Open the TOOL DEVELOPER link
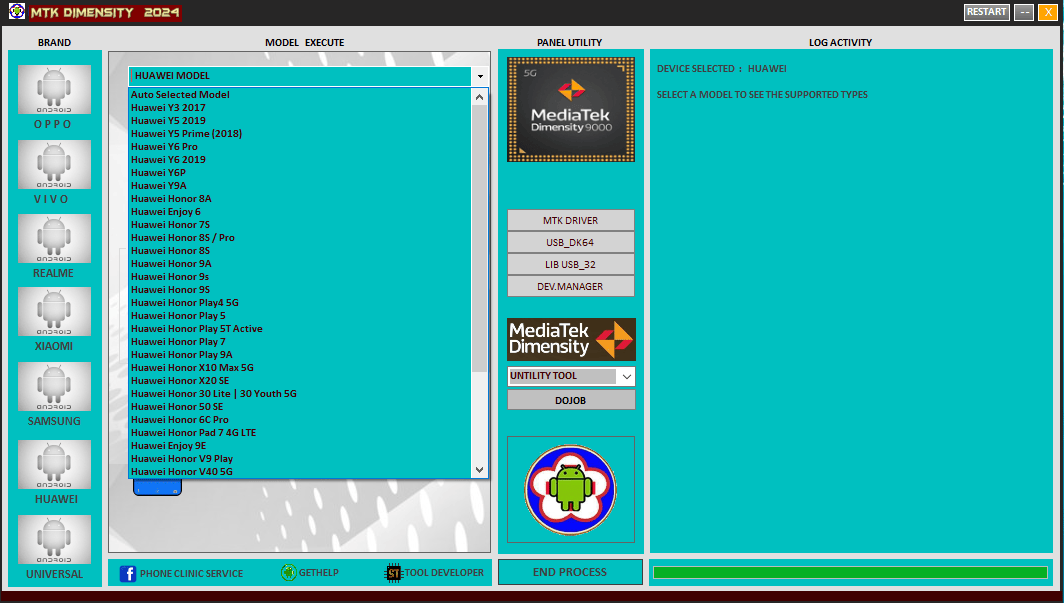This screenshot has width=1064, height=603. click(x=444, y=572)
